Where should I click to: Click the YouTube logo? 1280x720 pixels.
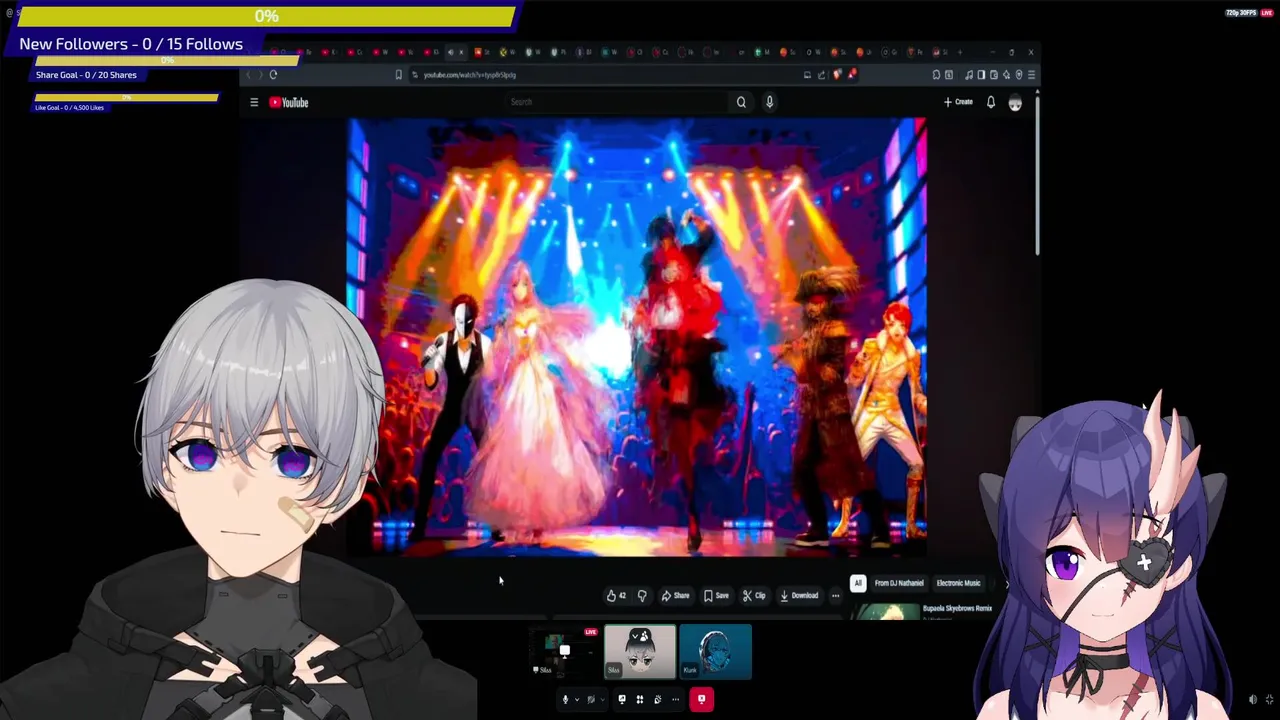[289, 102]
